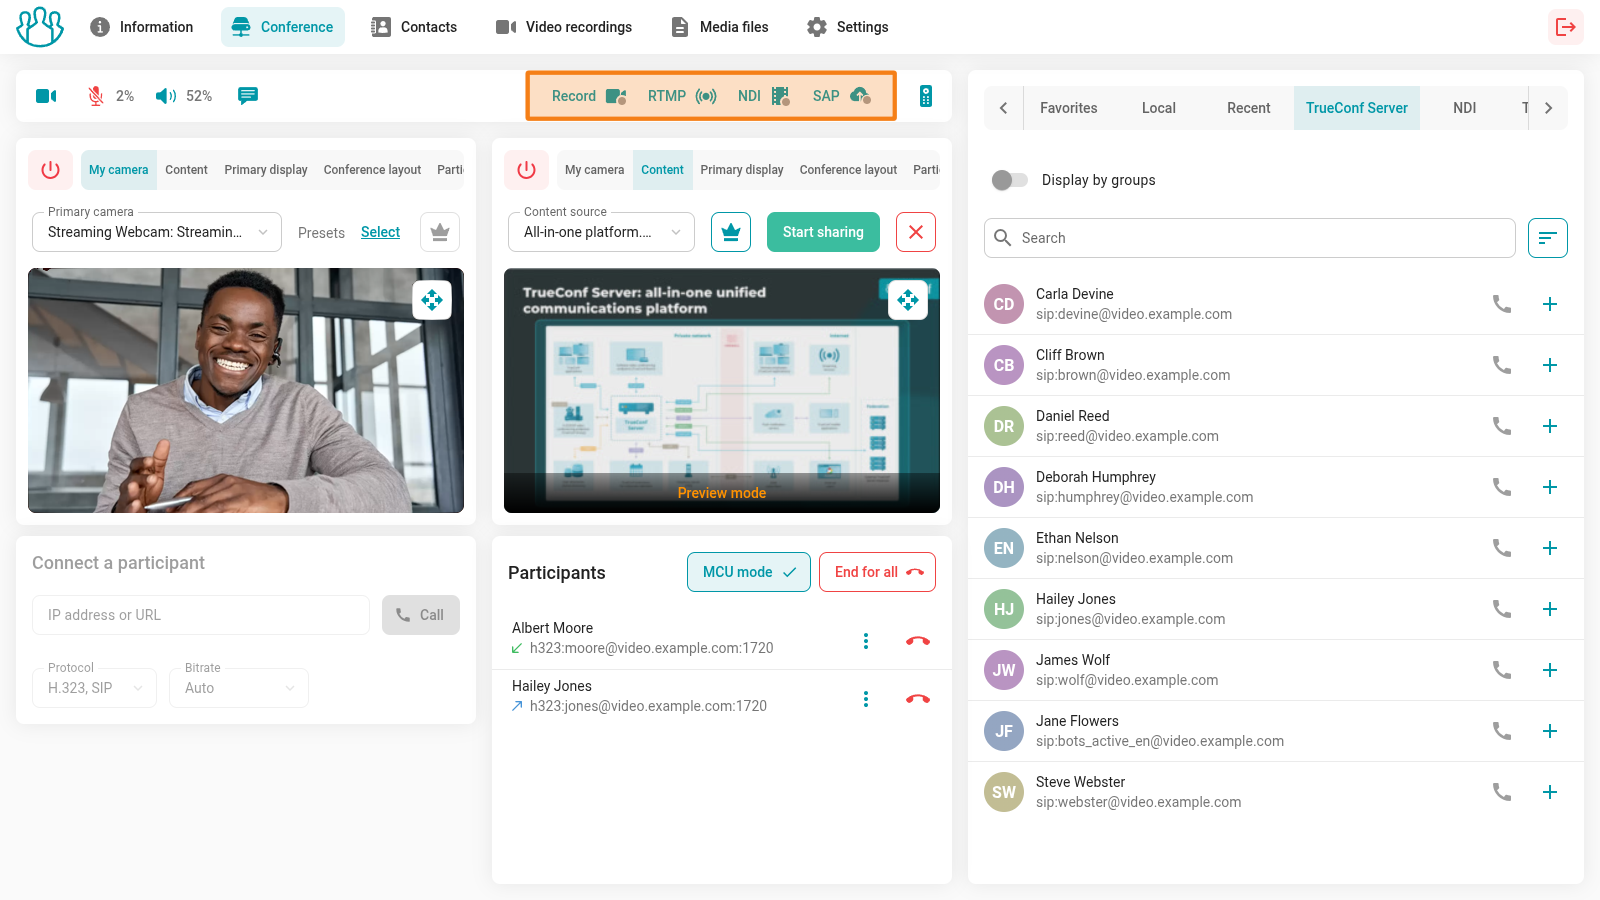
Task: Click the move arrows icon on content preview
Action: tap(908, 300)
